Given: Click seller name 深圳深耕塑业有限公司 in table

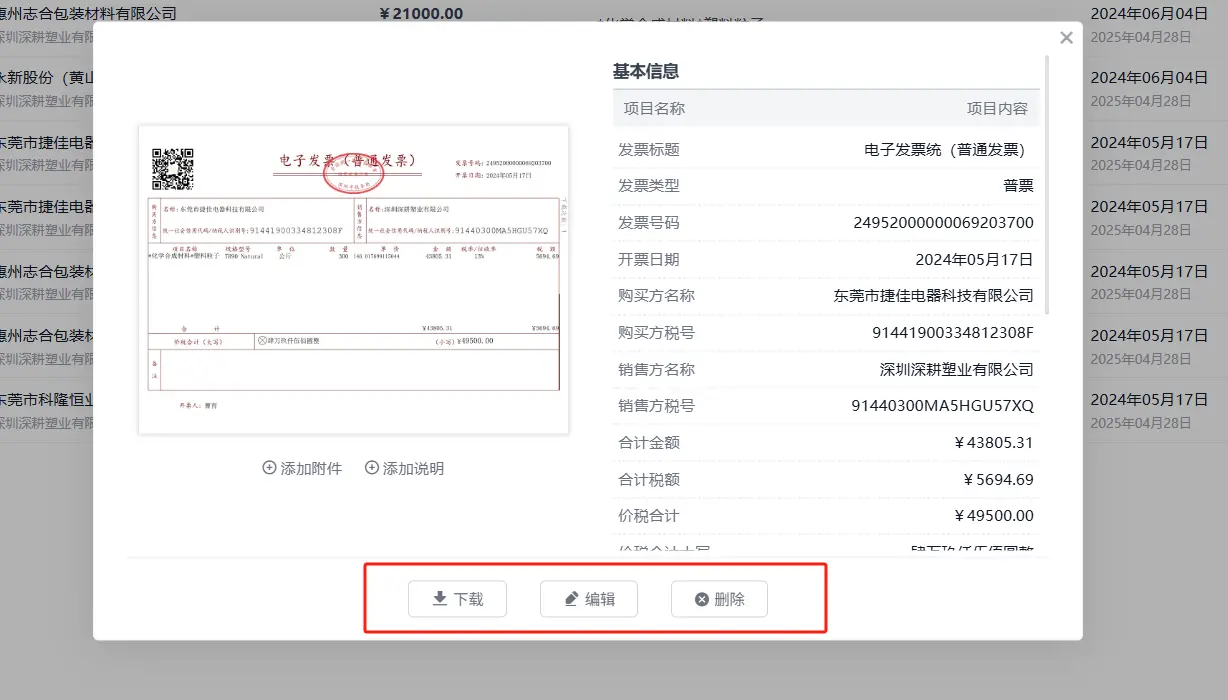Looking at the screenshot, I should pos(956,369).
